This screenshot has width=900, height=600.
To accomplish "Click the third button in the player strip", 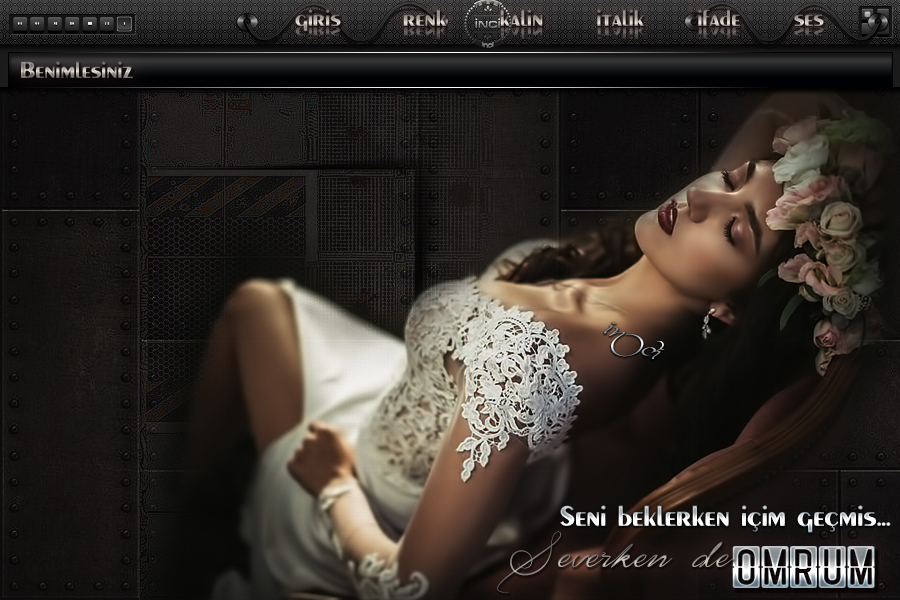I will tap(55, 22).
